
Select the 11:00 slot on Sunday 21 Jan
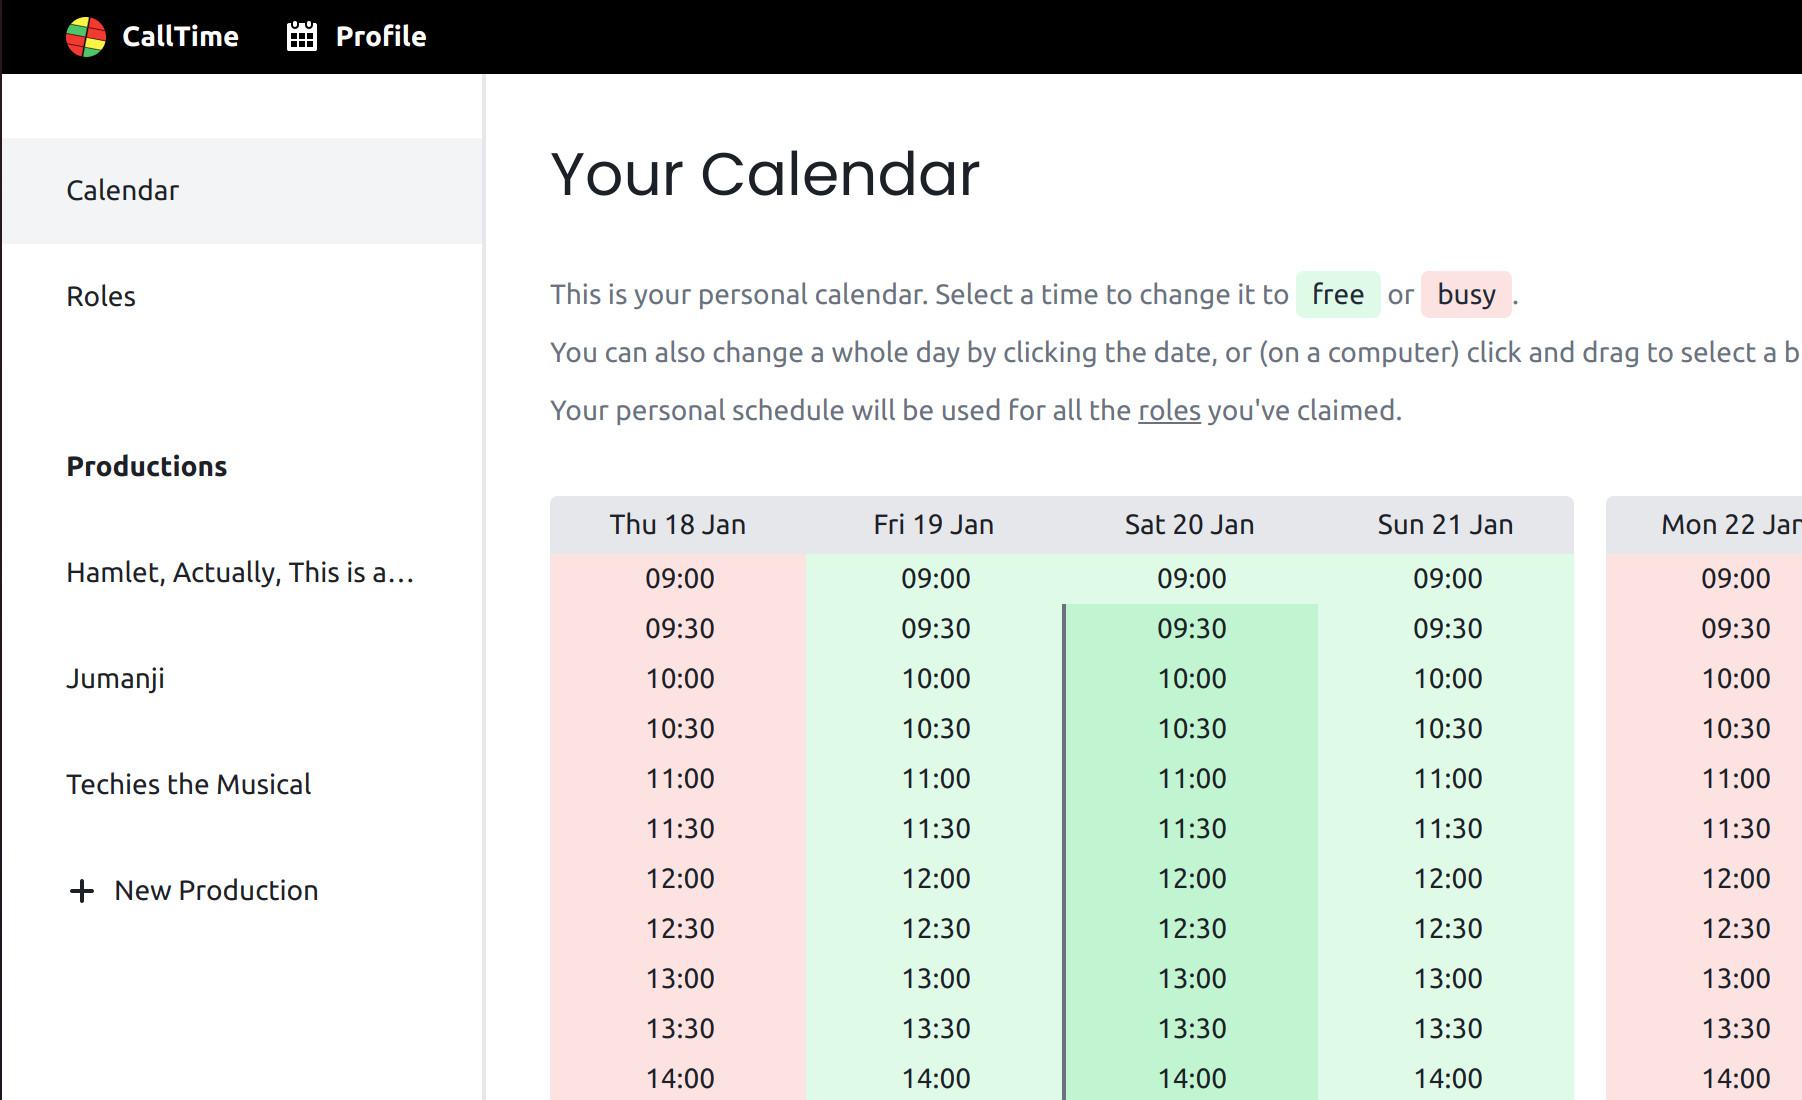tap(1448, 779)
